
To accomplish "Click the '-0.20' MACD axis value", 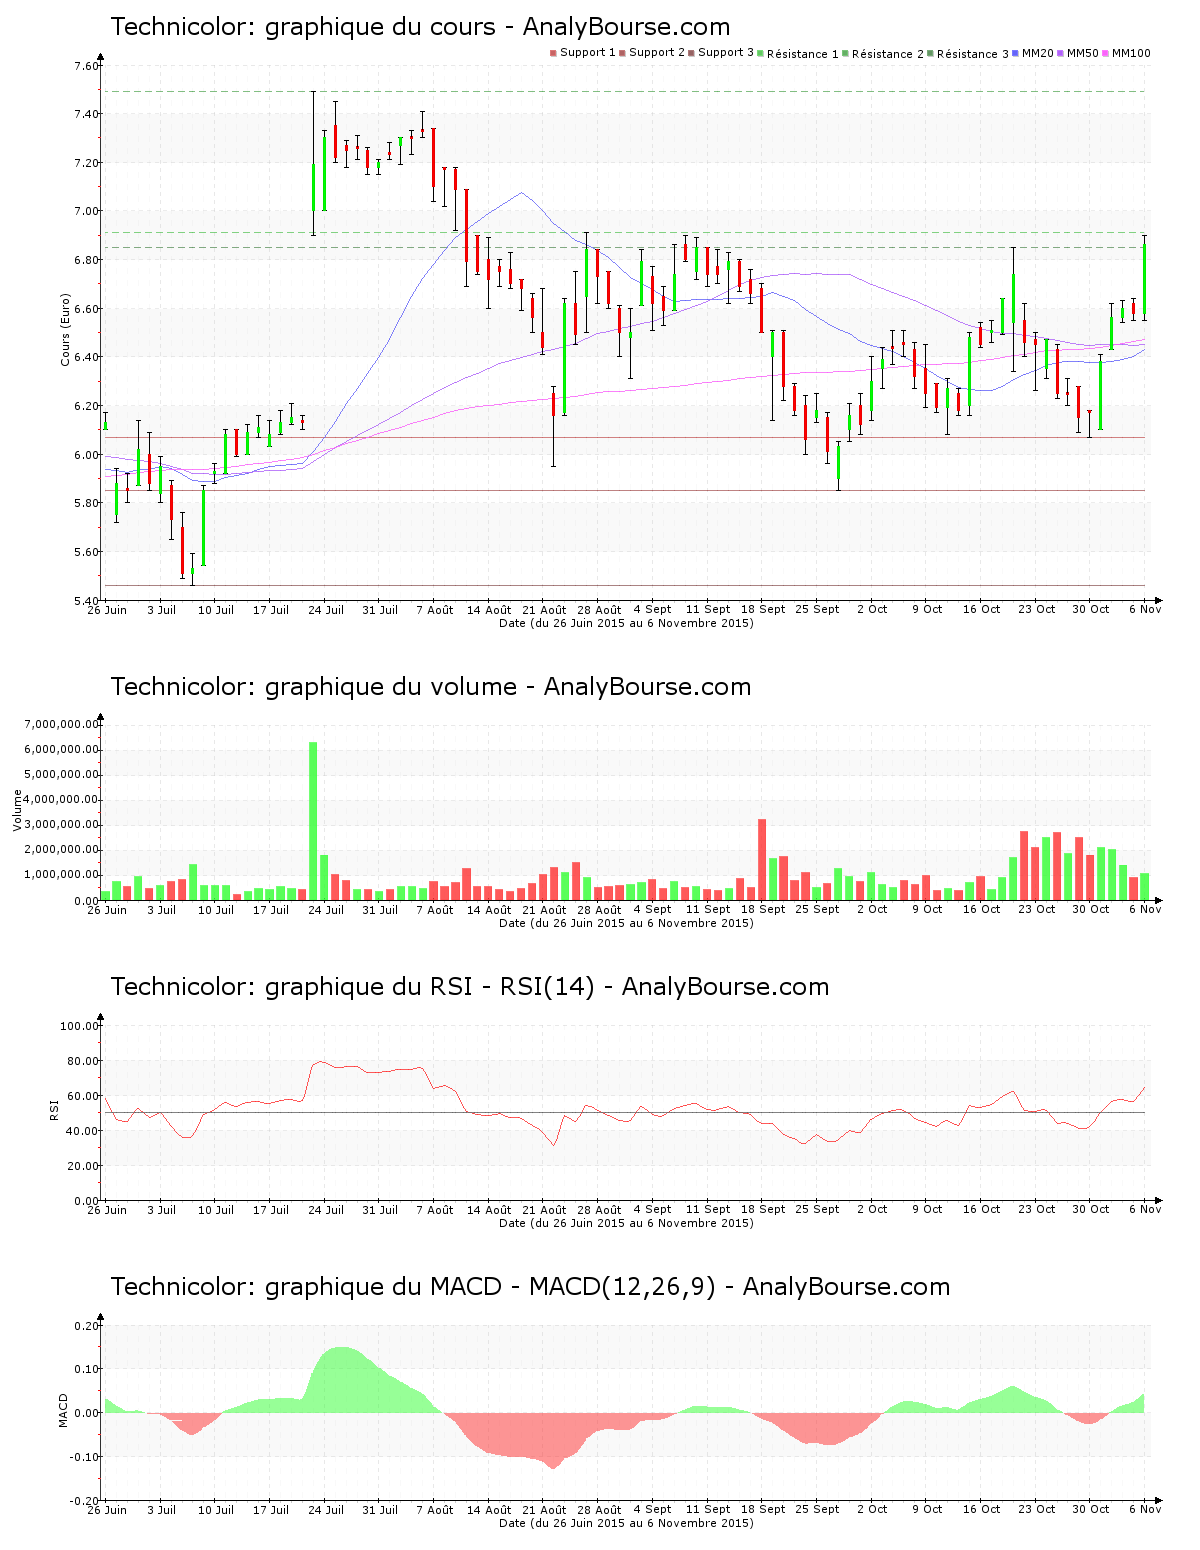I will pyautogui.click(x=85, y=1501).
